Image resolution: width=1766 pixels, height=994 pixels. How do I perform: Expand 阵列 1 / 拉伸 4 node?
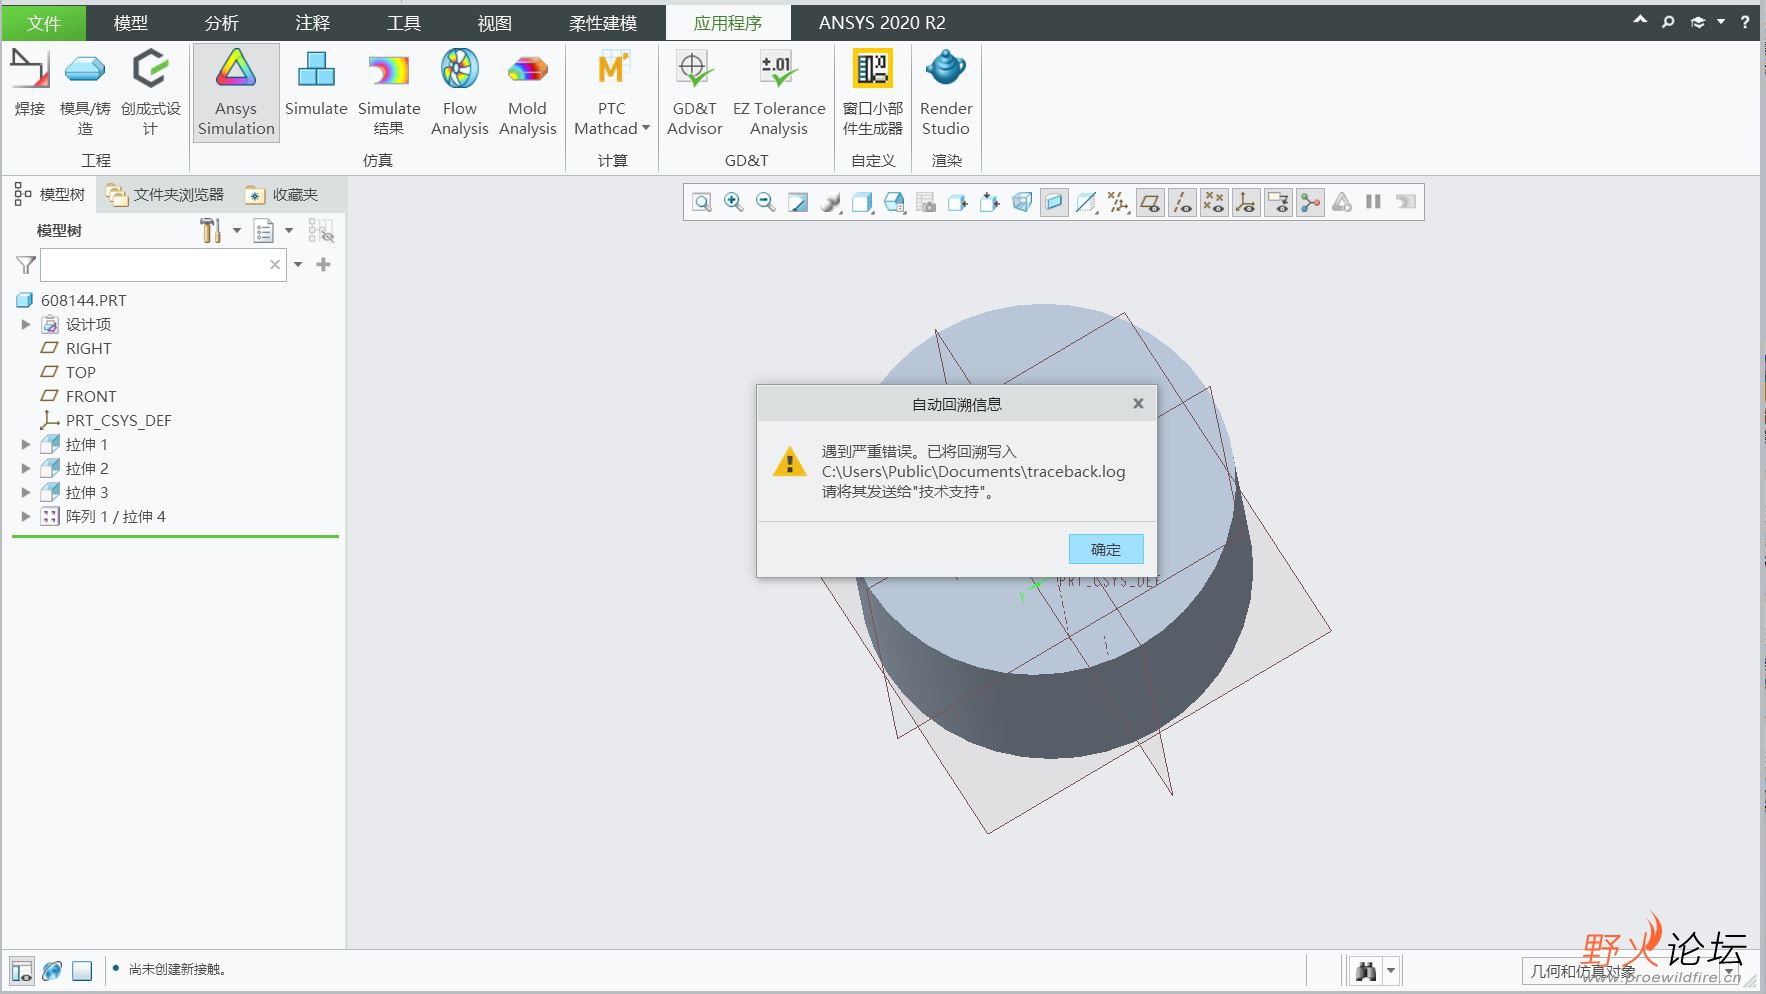pyautogui.click(x=26, y=516)
